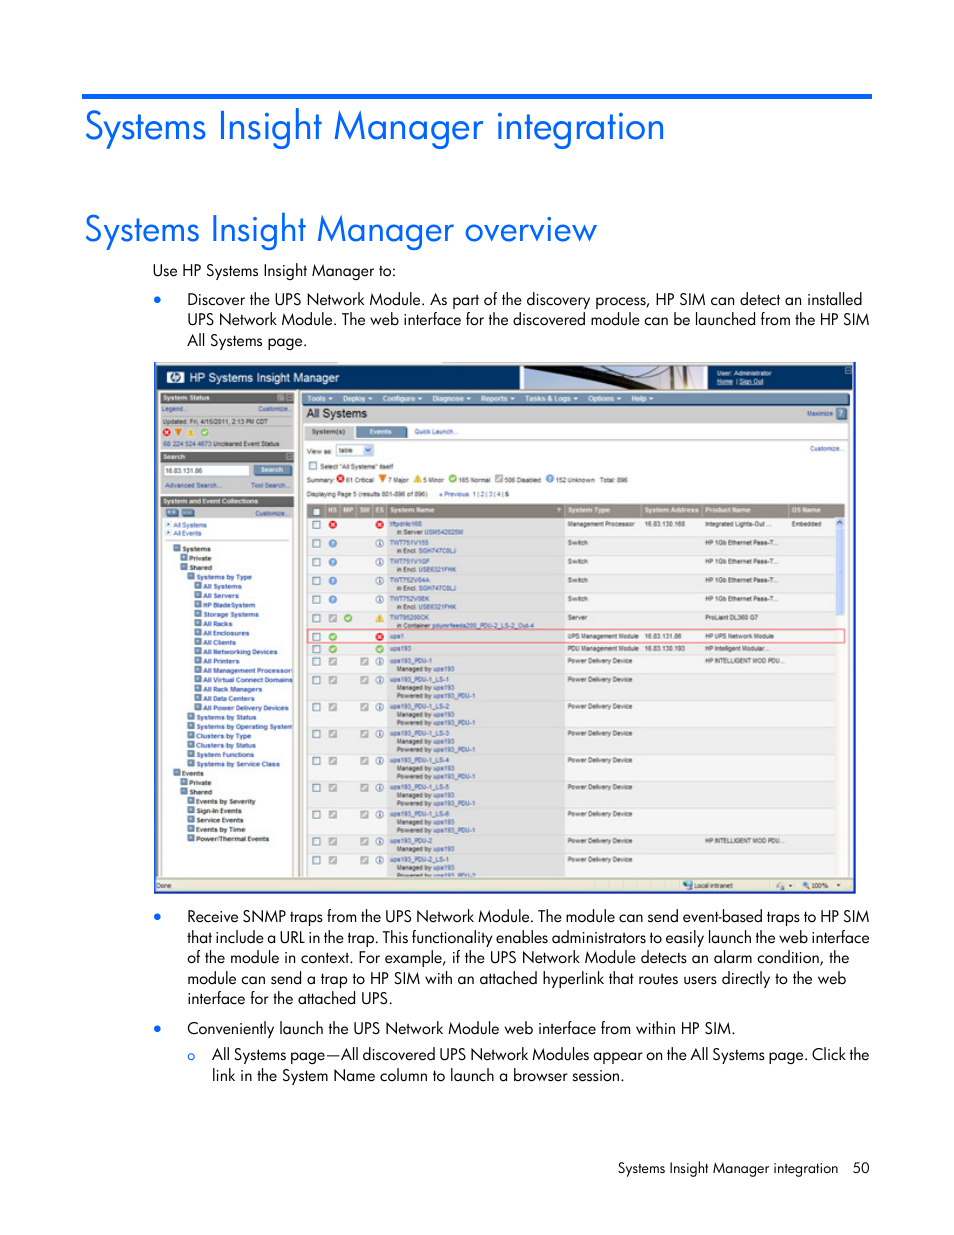Click critical health icon for ups1 row
The height and width of the screenshot is (1235, 954).
[x=380, y=636]
